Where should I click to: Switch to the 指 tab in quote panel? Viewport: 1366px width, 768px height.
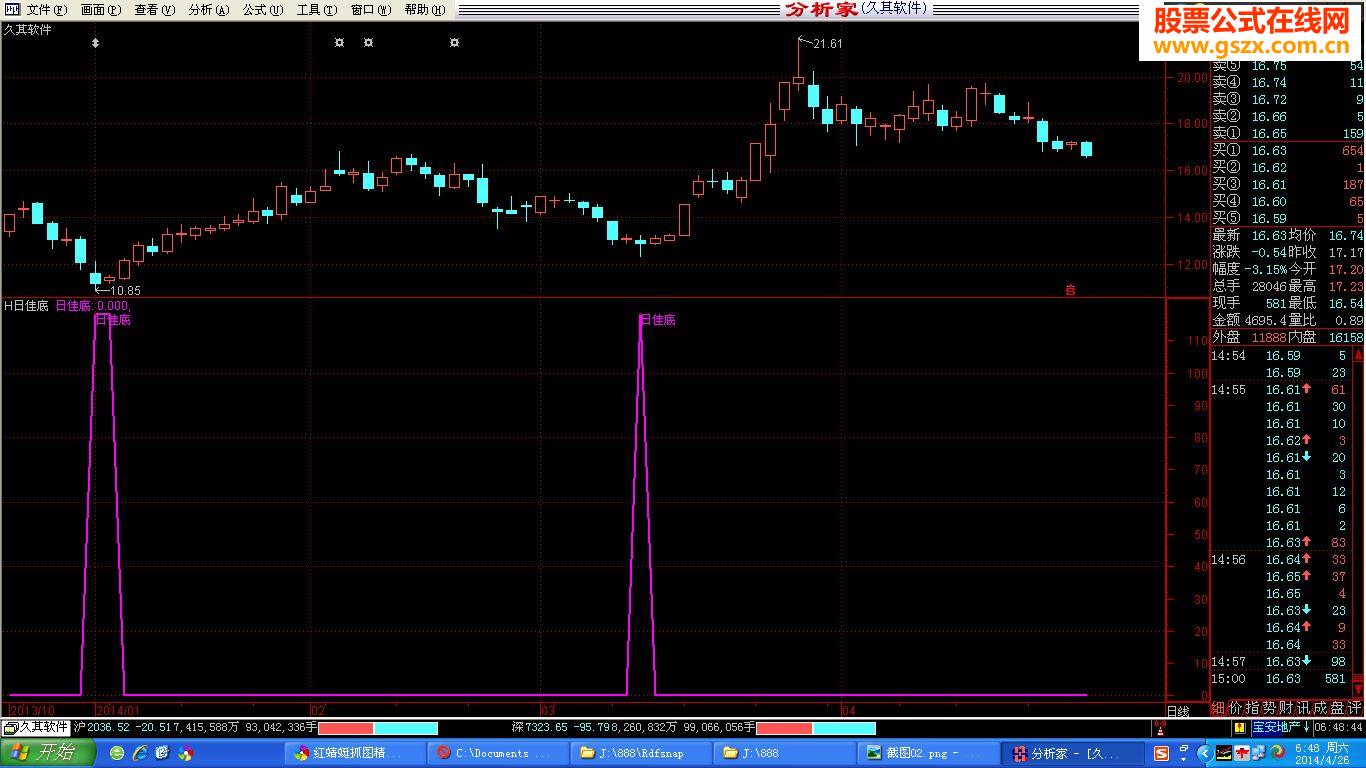(x=1253, y=708)
